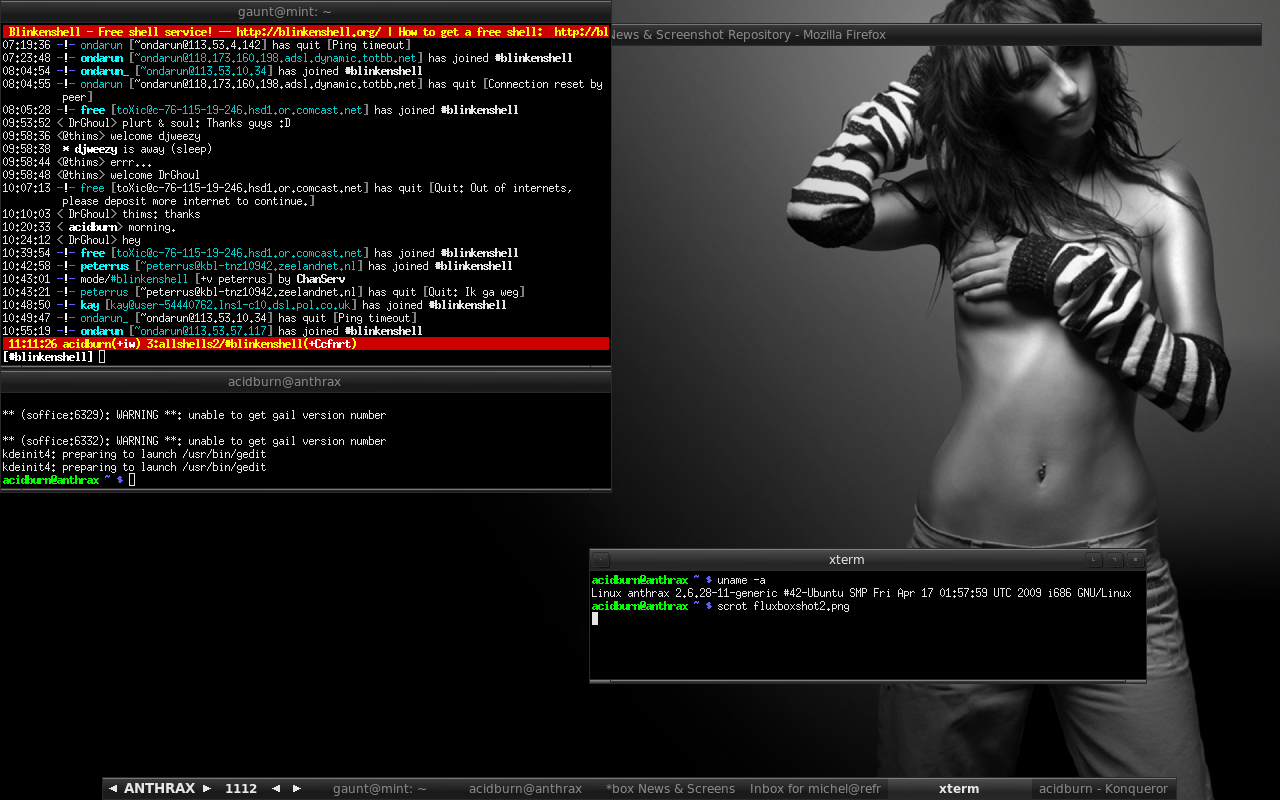Click the [#blinkenshell] IRC input prompt
Image resolution: width=1280 pixels, height=800 pixels.
point(49,357)
